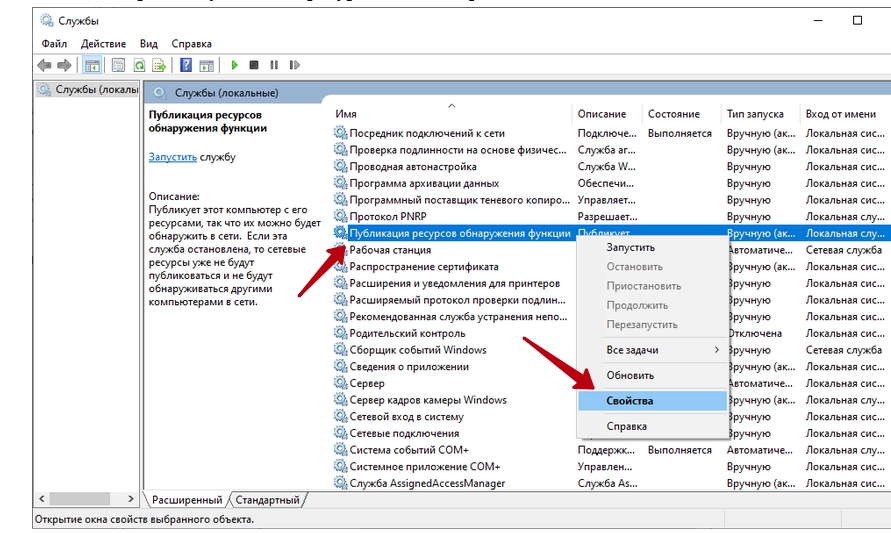Expand the 'Все задачи' submenu arrow
Screen dimensions: 891x533
716,350
